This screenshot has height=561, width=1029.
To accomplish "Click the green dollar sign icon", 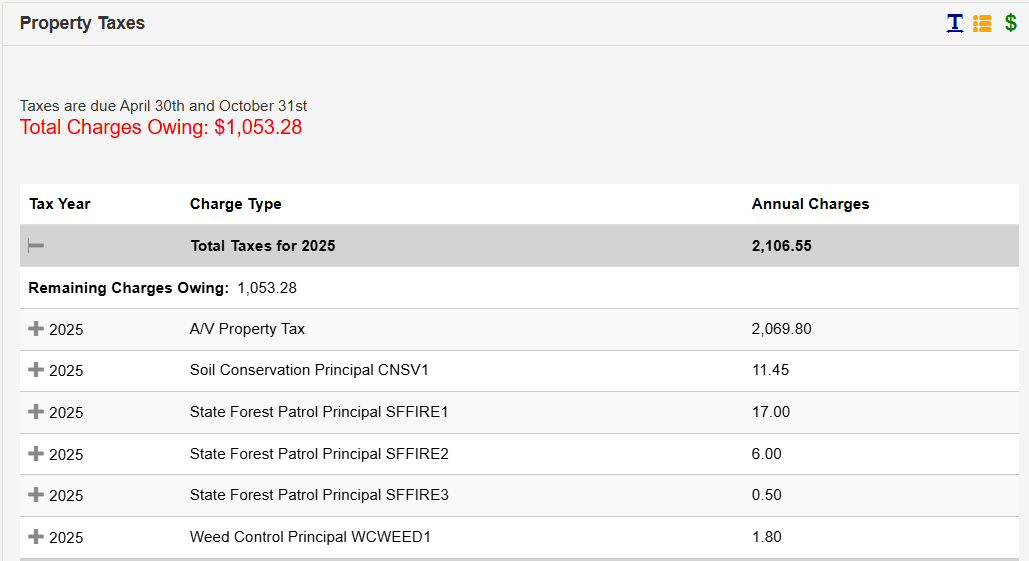I will tap(1010, 23).
